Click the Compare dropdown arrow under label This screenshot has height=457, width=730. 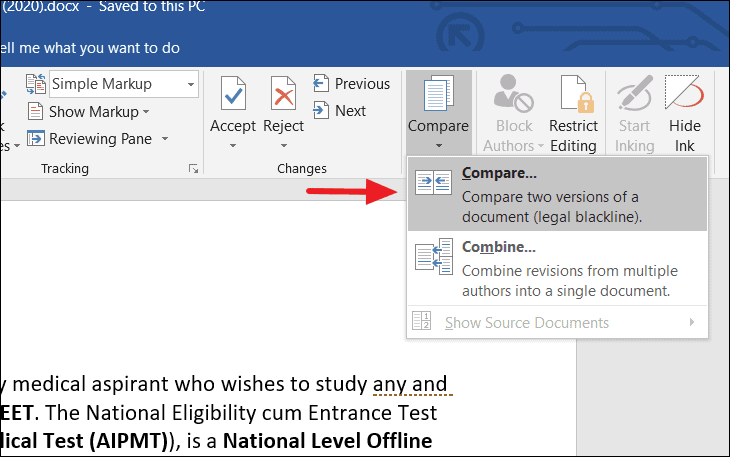(438, 146)
